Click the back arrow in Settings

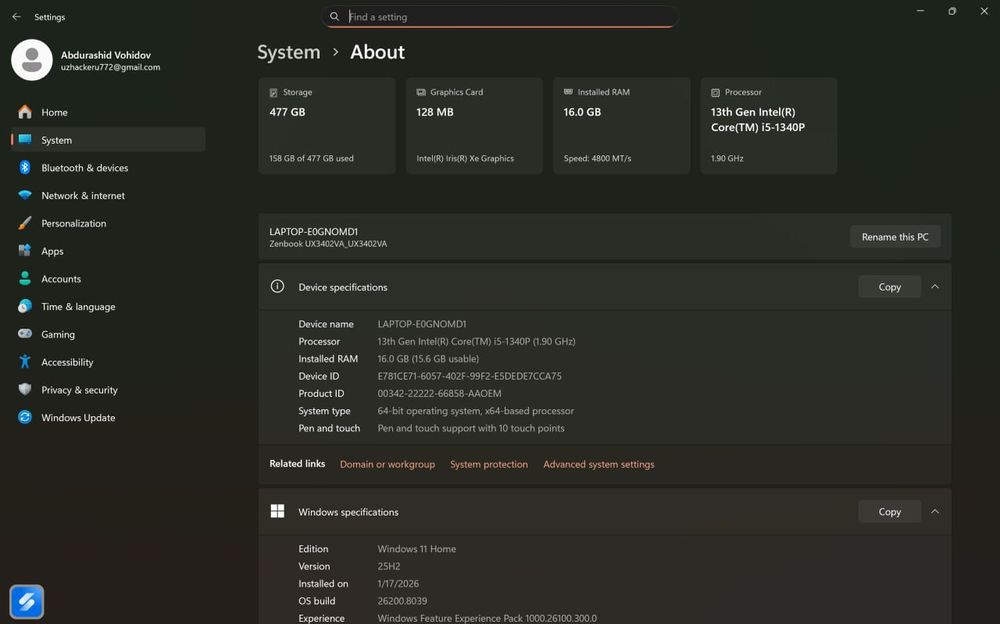16,17
